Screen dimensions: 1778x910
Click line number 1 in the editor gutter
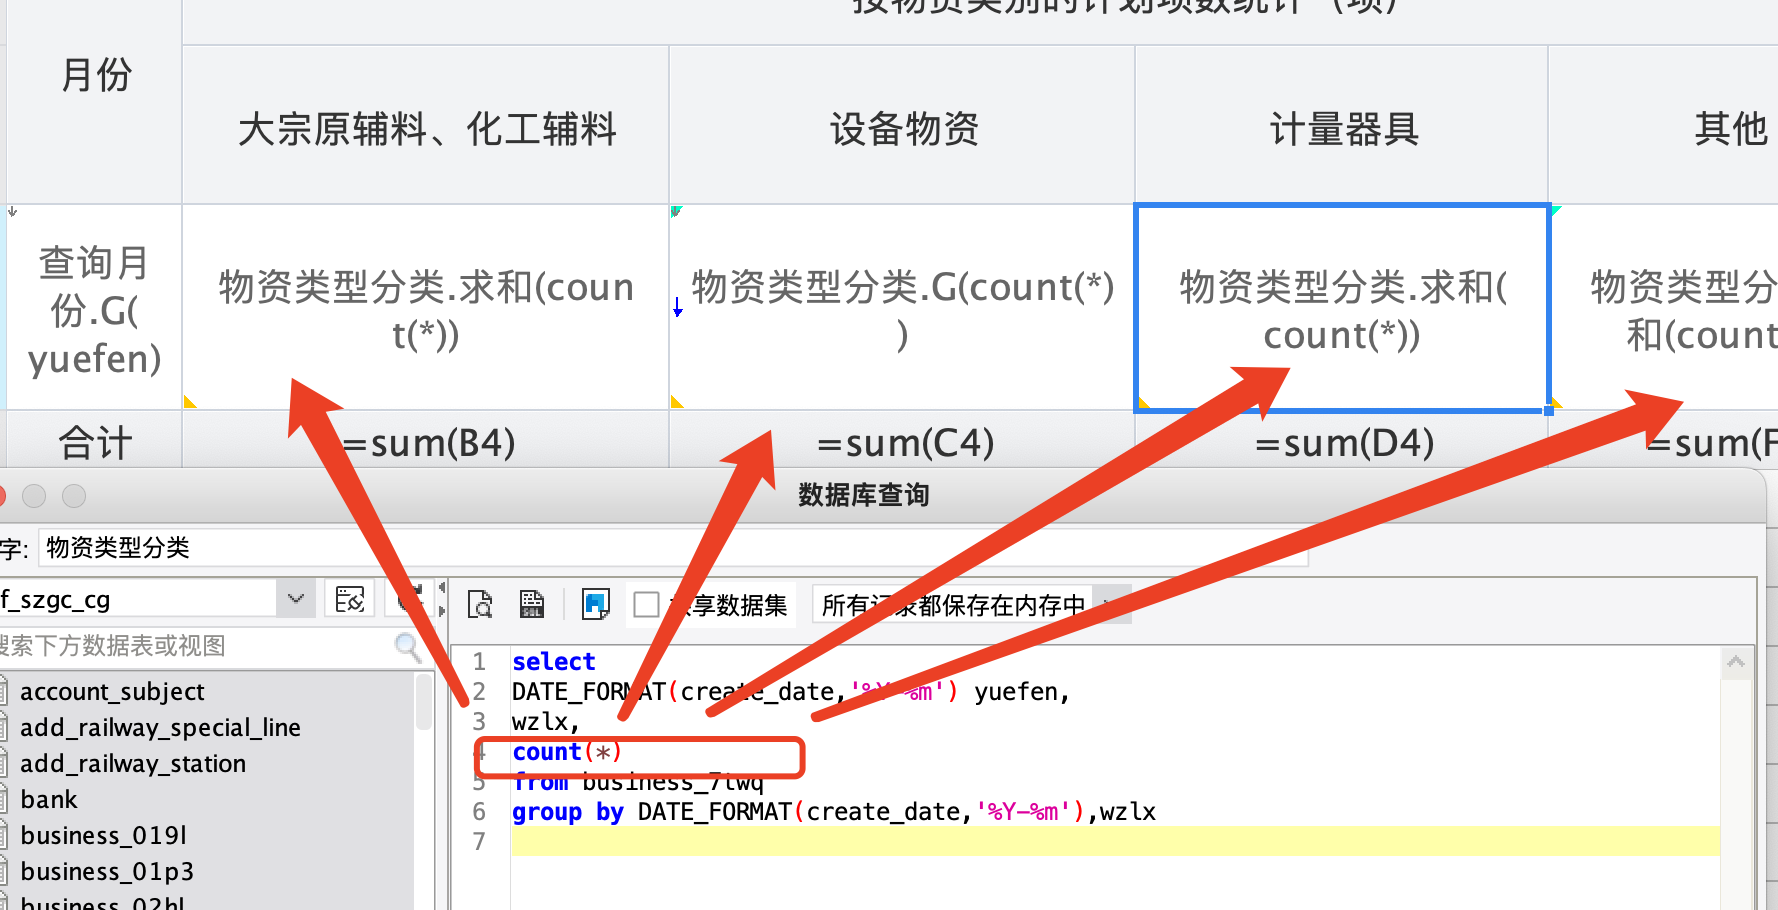[x=480, y=662]
